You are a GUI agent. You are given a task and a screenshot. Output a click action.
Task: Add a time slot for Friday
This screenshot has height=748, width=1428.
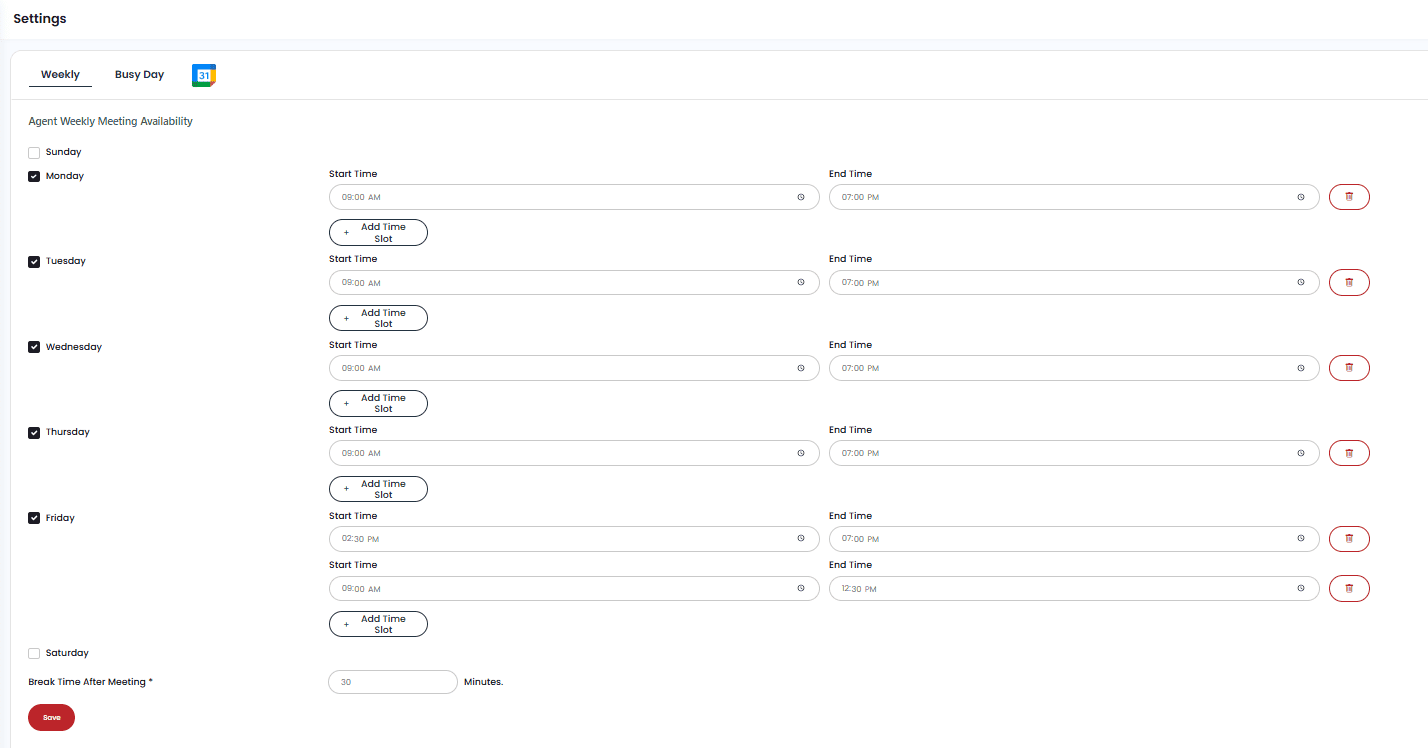tap(378, 624)
